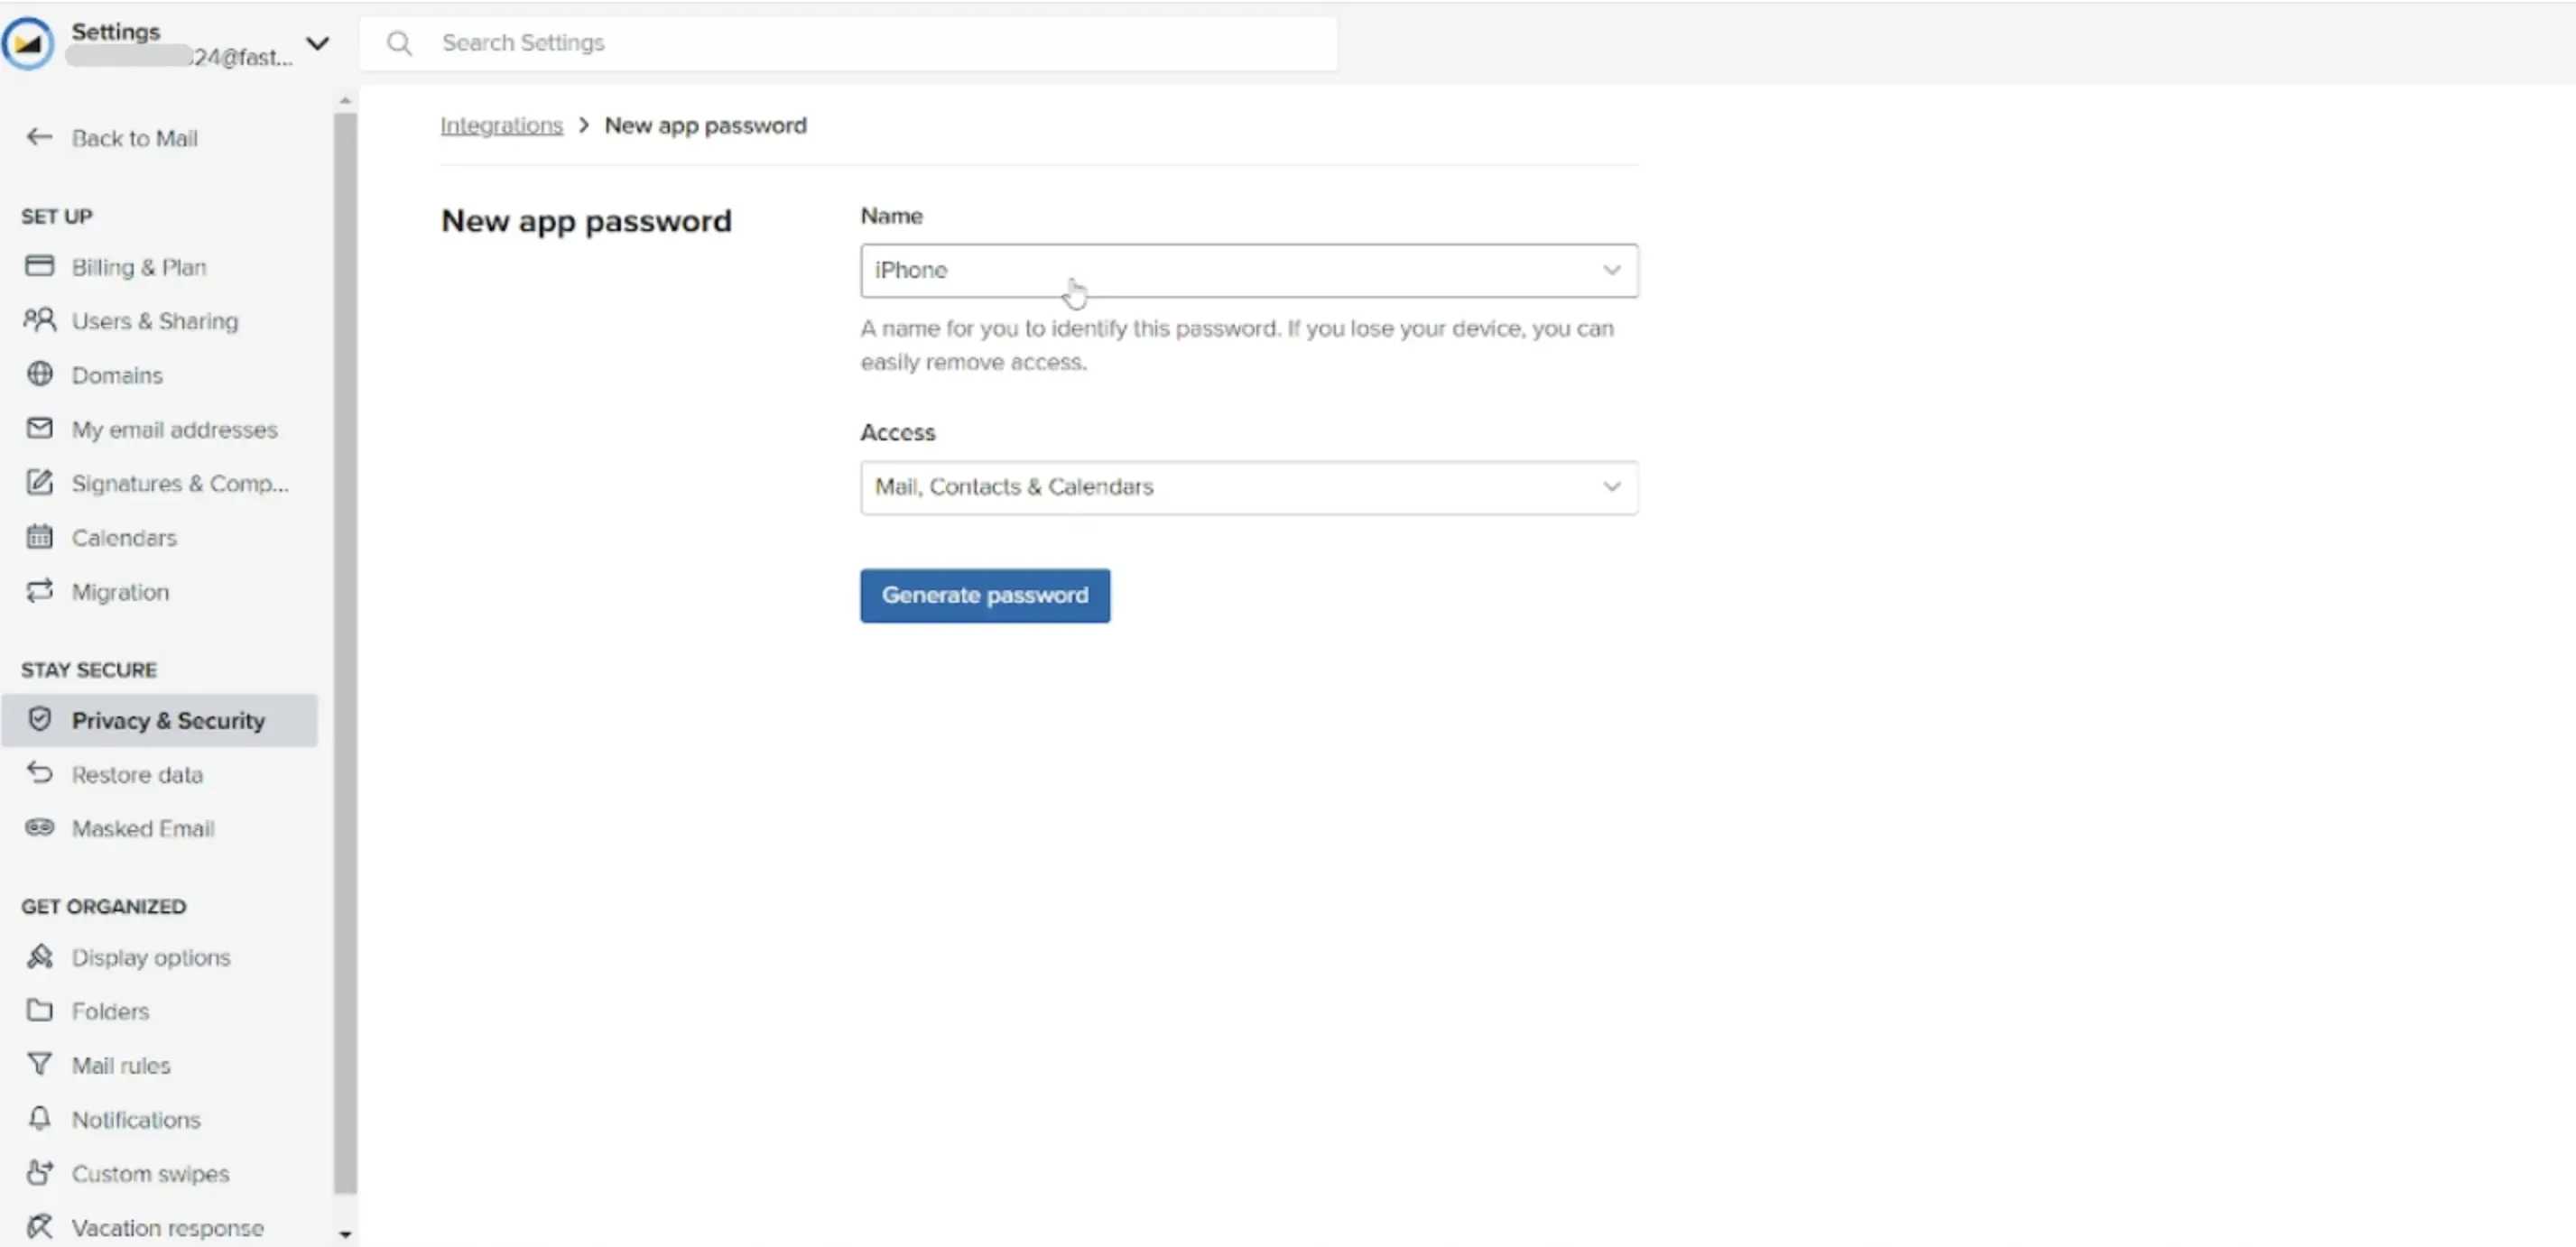The width and height of the screenshot is (2576, 1247).
Task: Click the Folders folder icon
Action: click(39, 1010)
